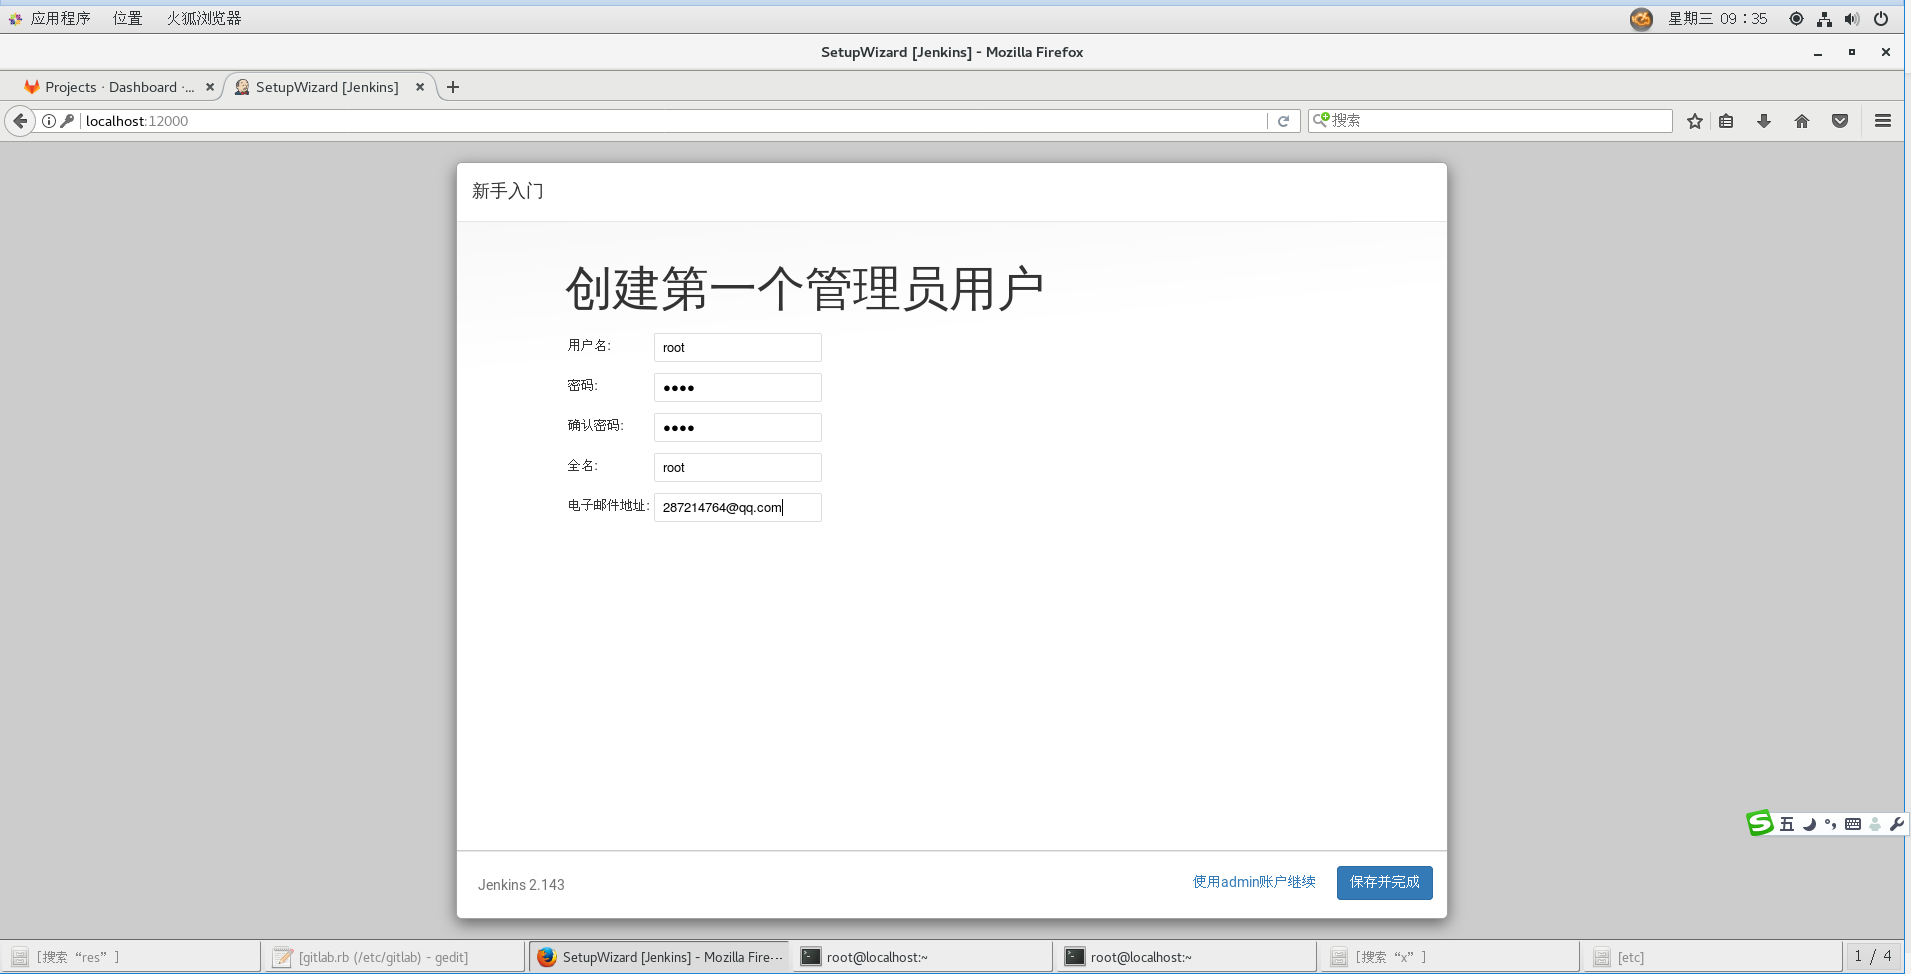Toggle the moon icon on the input method bar
The height and width of the screenshot is (974, 1911).
(x=1809, y=824)
